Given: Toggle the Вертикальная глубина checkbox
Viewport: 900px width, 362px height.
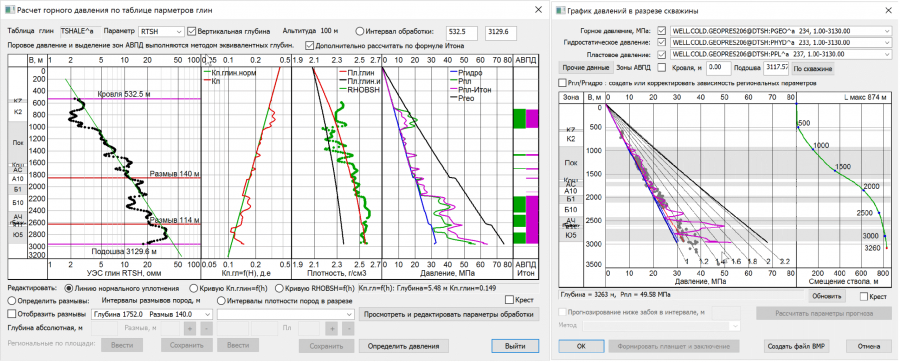Looking at the screenshot, I should tap(192, 31).
